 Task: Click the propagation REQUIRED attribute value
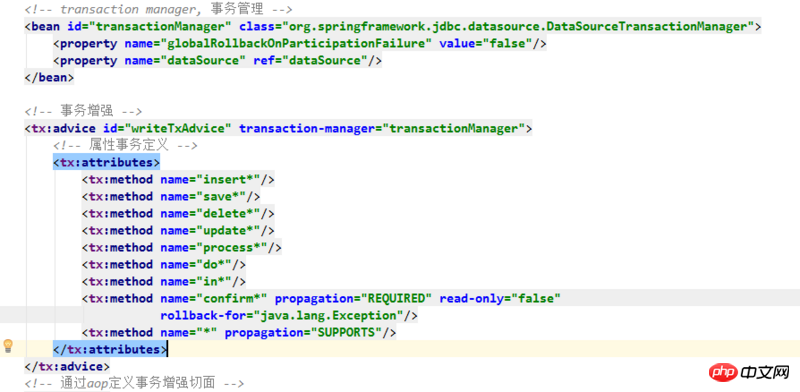[x=396, y=299]
